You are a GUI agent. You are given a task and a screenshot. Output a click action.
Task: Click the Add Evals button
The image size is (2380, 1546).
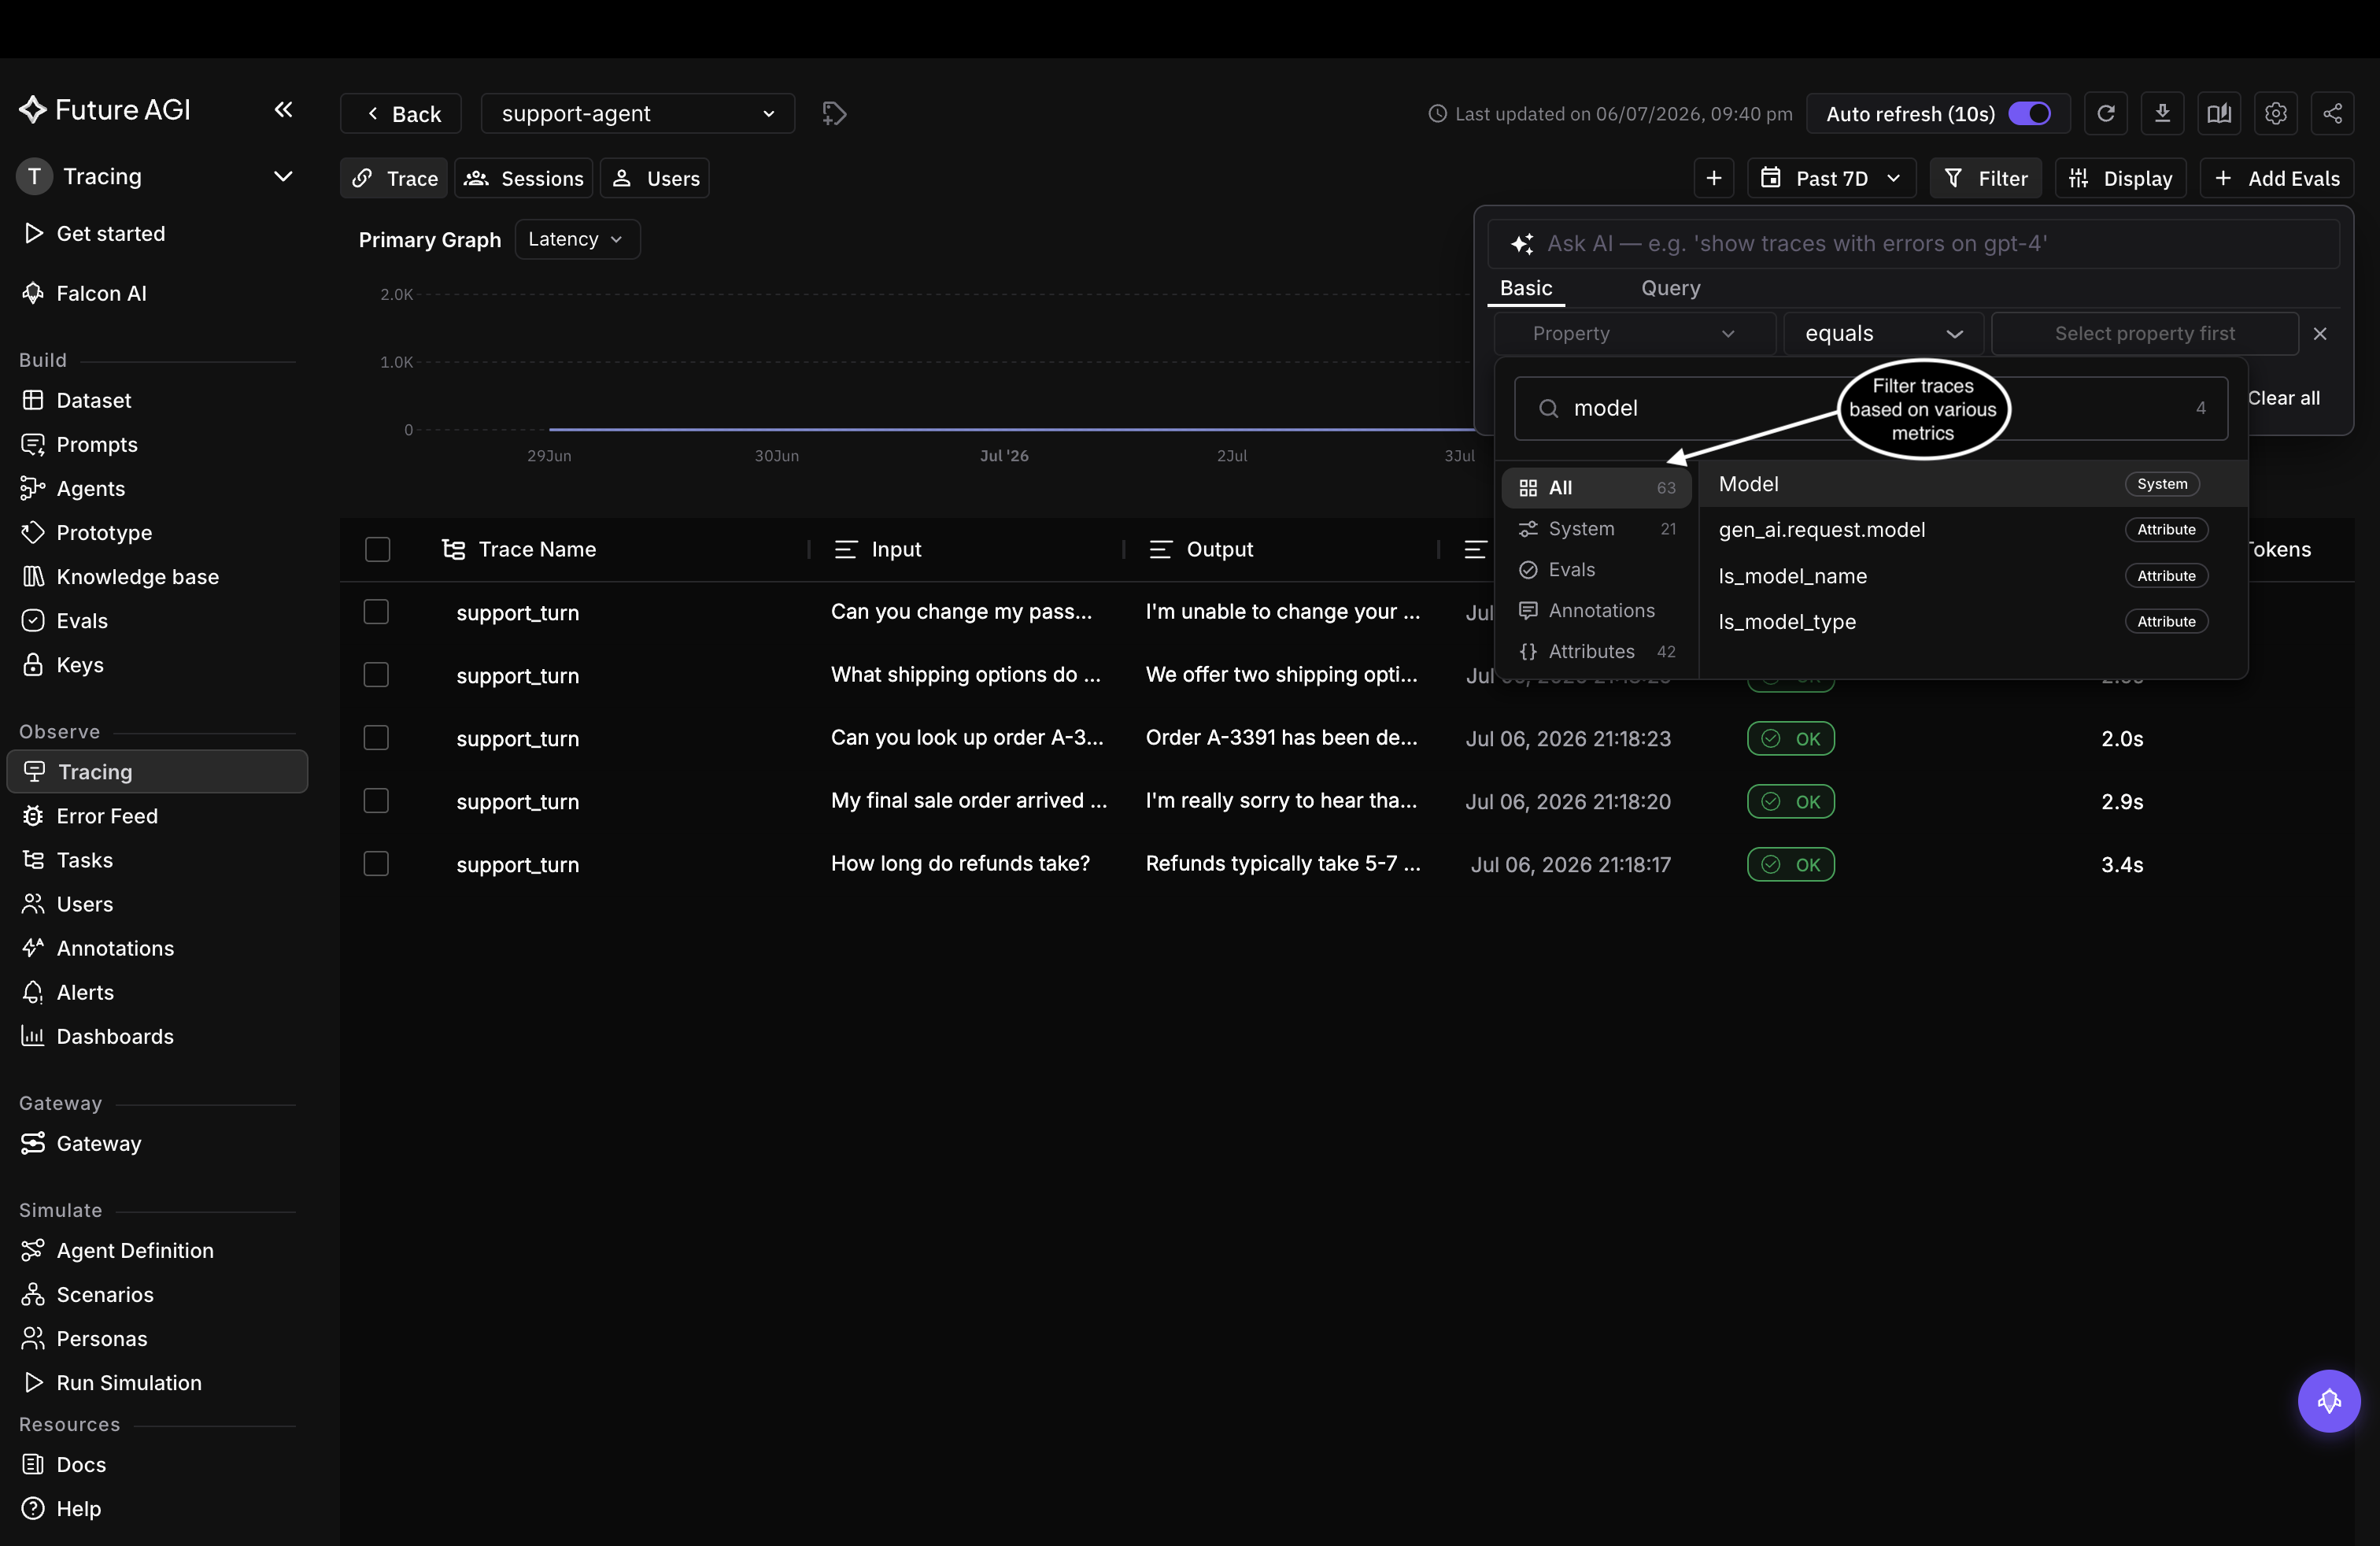click(x=2277, y=178)
